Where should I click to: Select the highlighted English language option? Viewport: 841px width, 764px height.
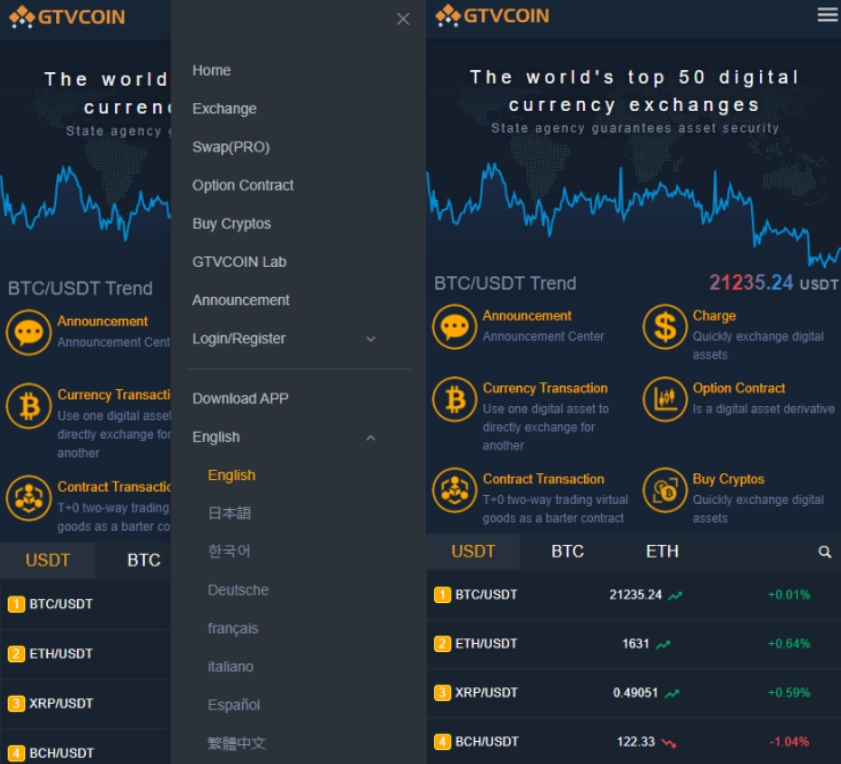pos(232,475)
